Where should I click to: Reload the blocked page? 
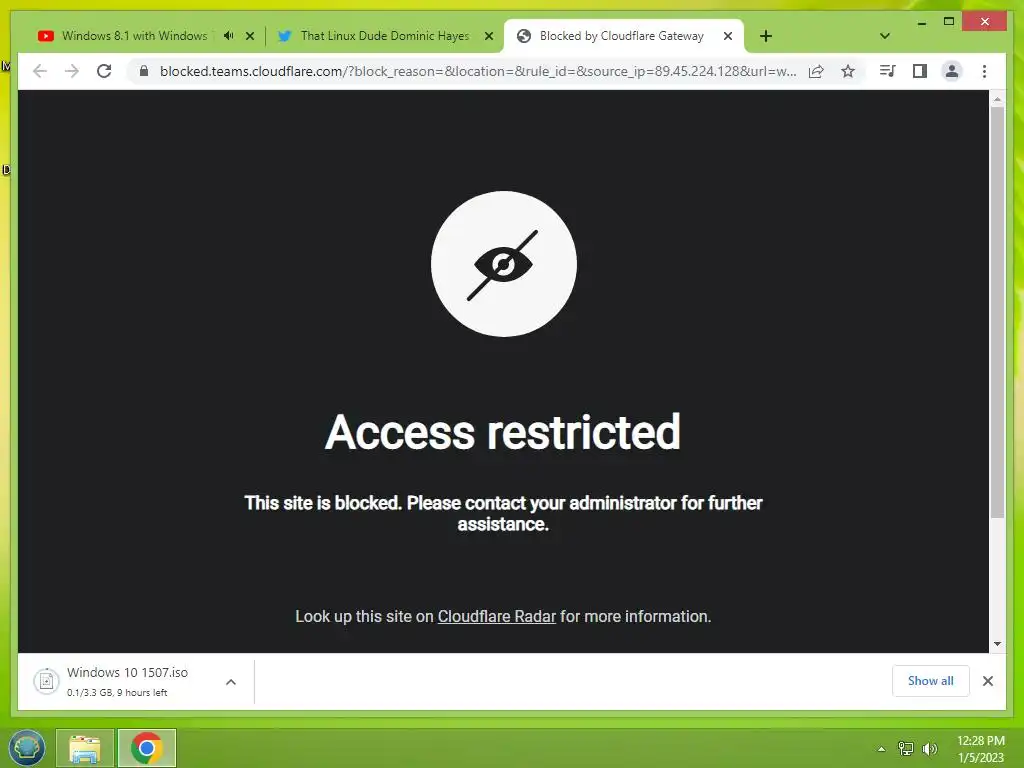point(104,71)
